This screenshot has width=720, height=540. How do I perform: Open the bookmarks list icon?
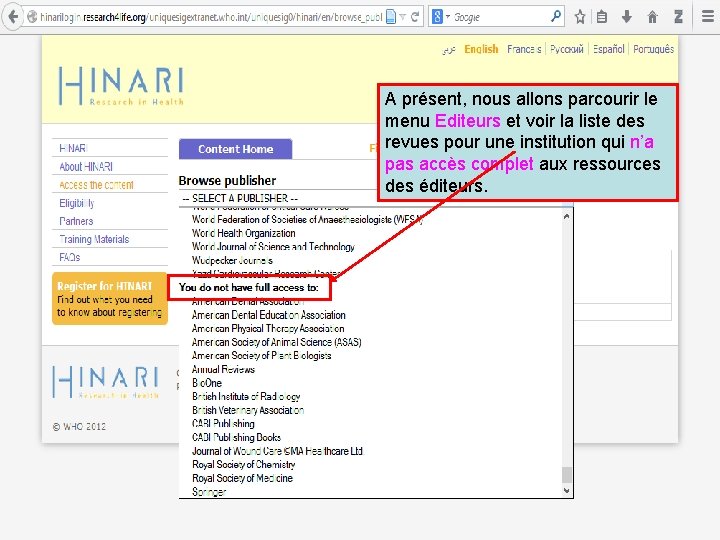tap(602, 17)
